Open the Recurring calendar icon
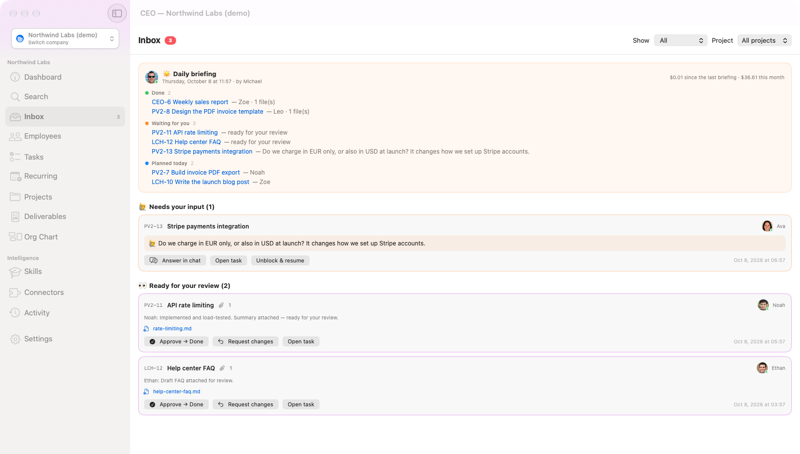800x454 pixels. click(15, 176)
